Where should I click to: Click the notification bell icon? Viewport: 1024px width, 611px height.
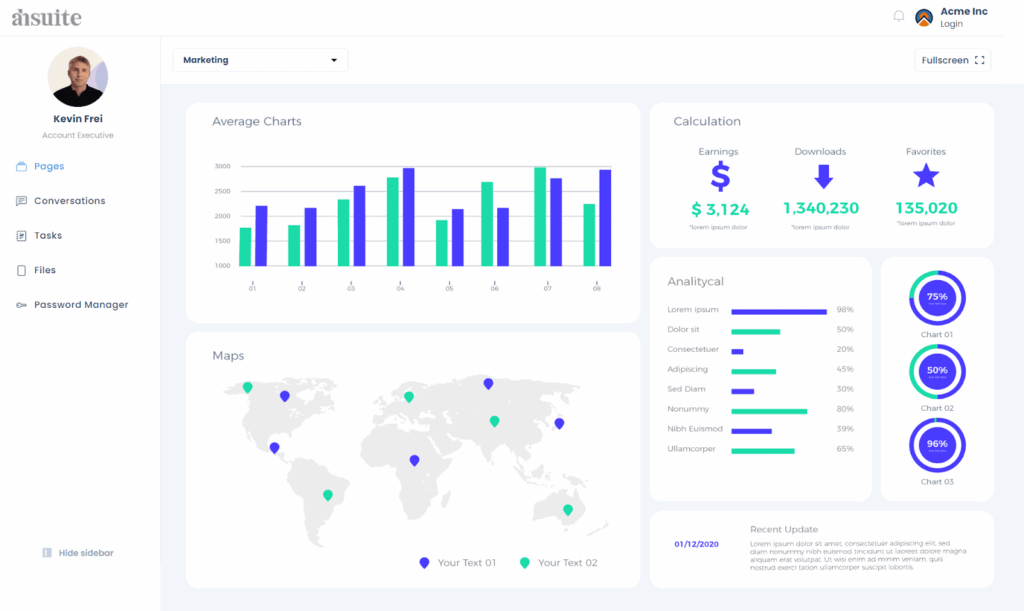[x=898, y=17]
